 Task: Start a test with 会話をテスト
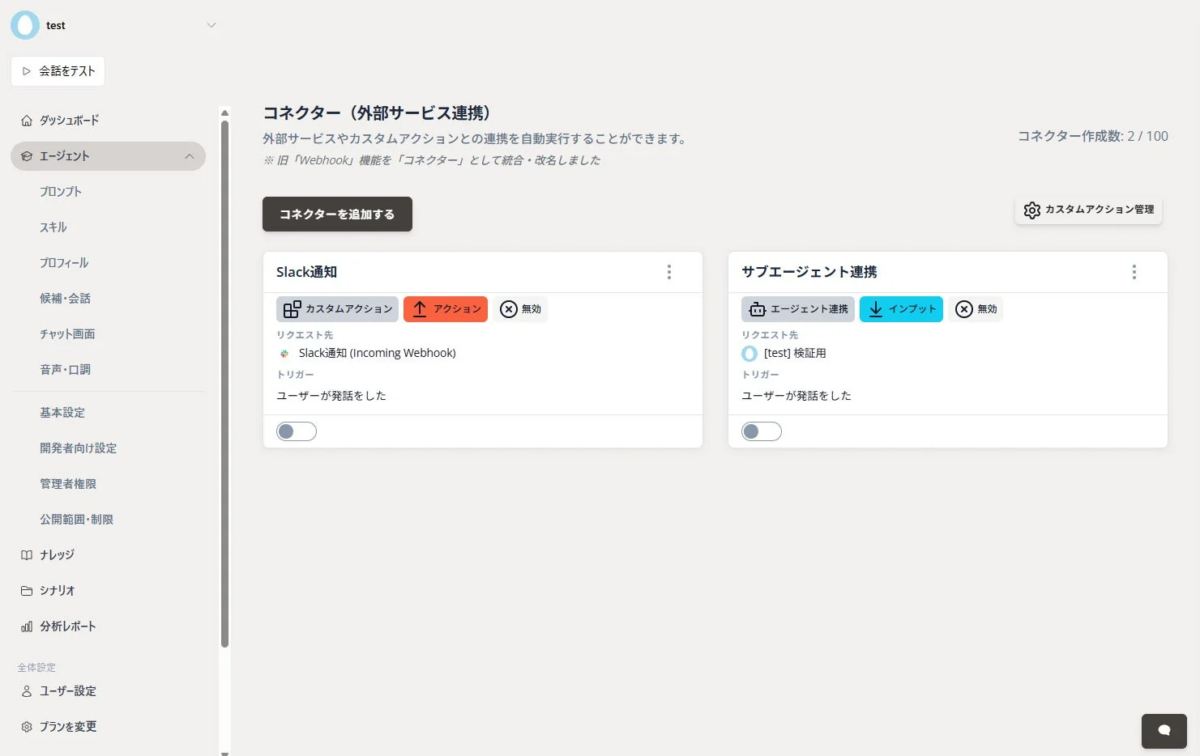57,71
